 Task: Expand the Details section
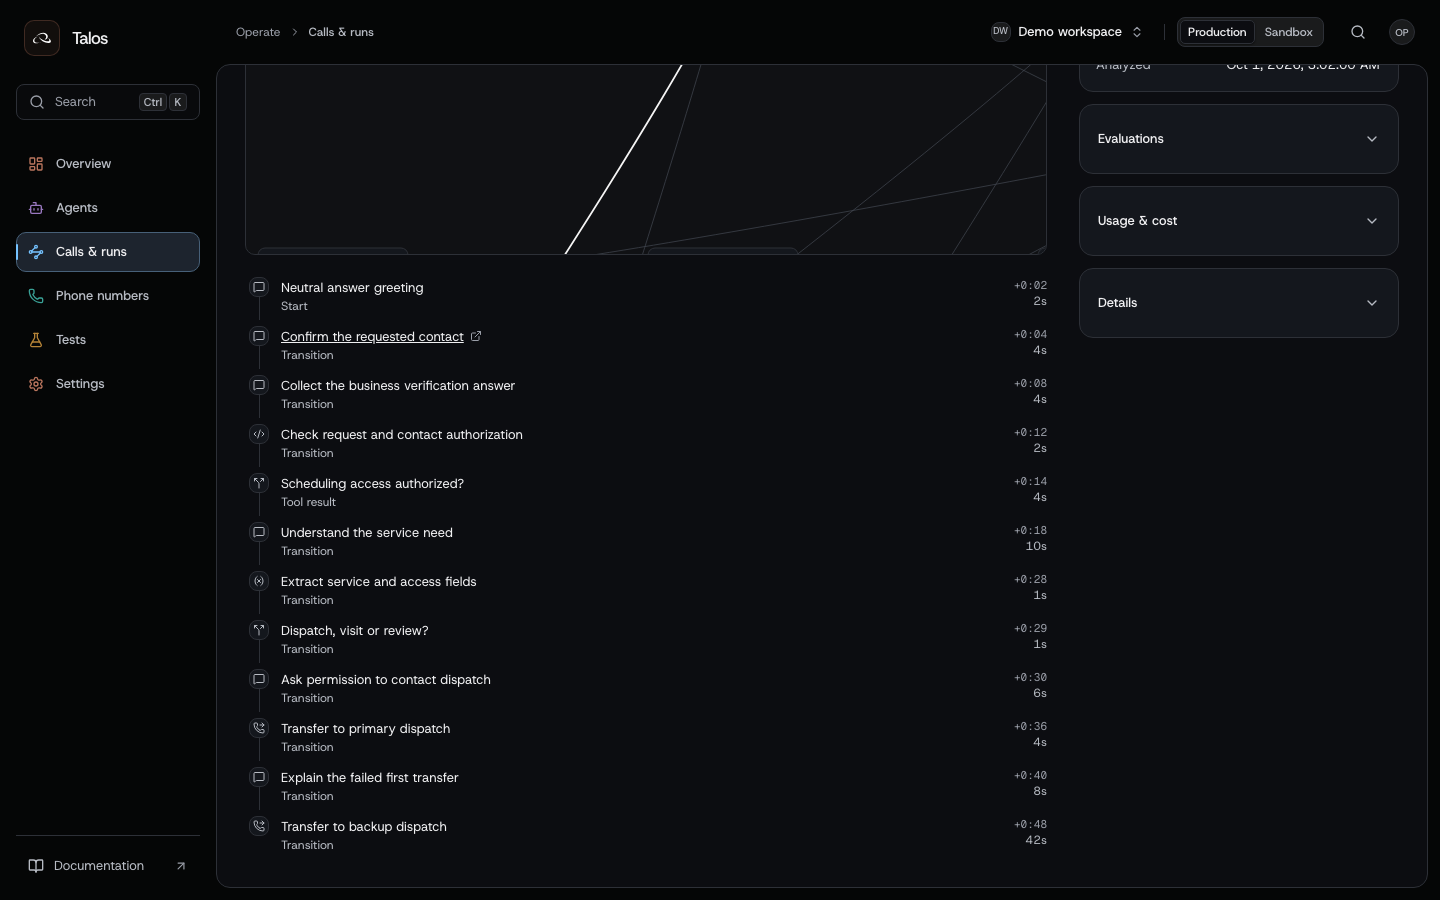(1238, 303)
